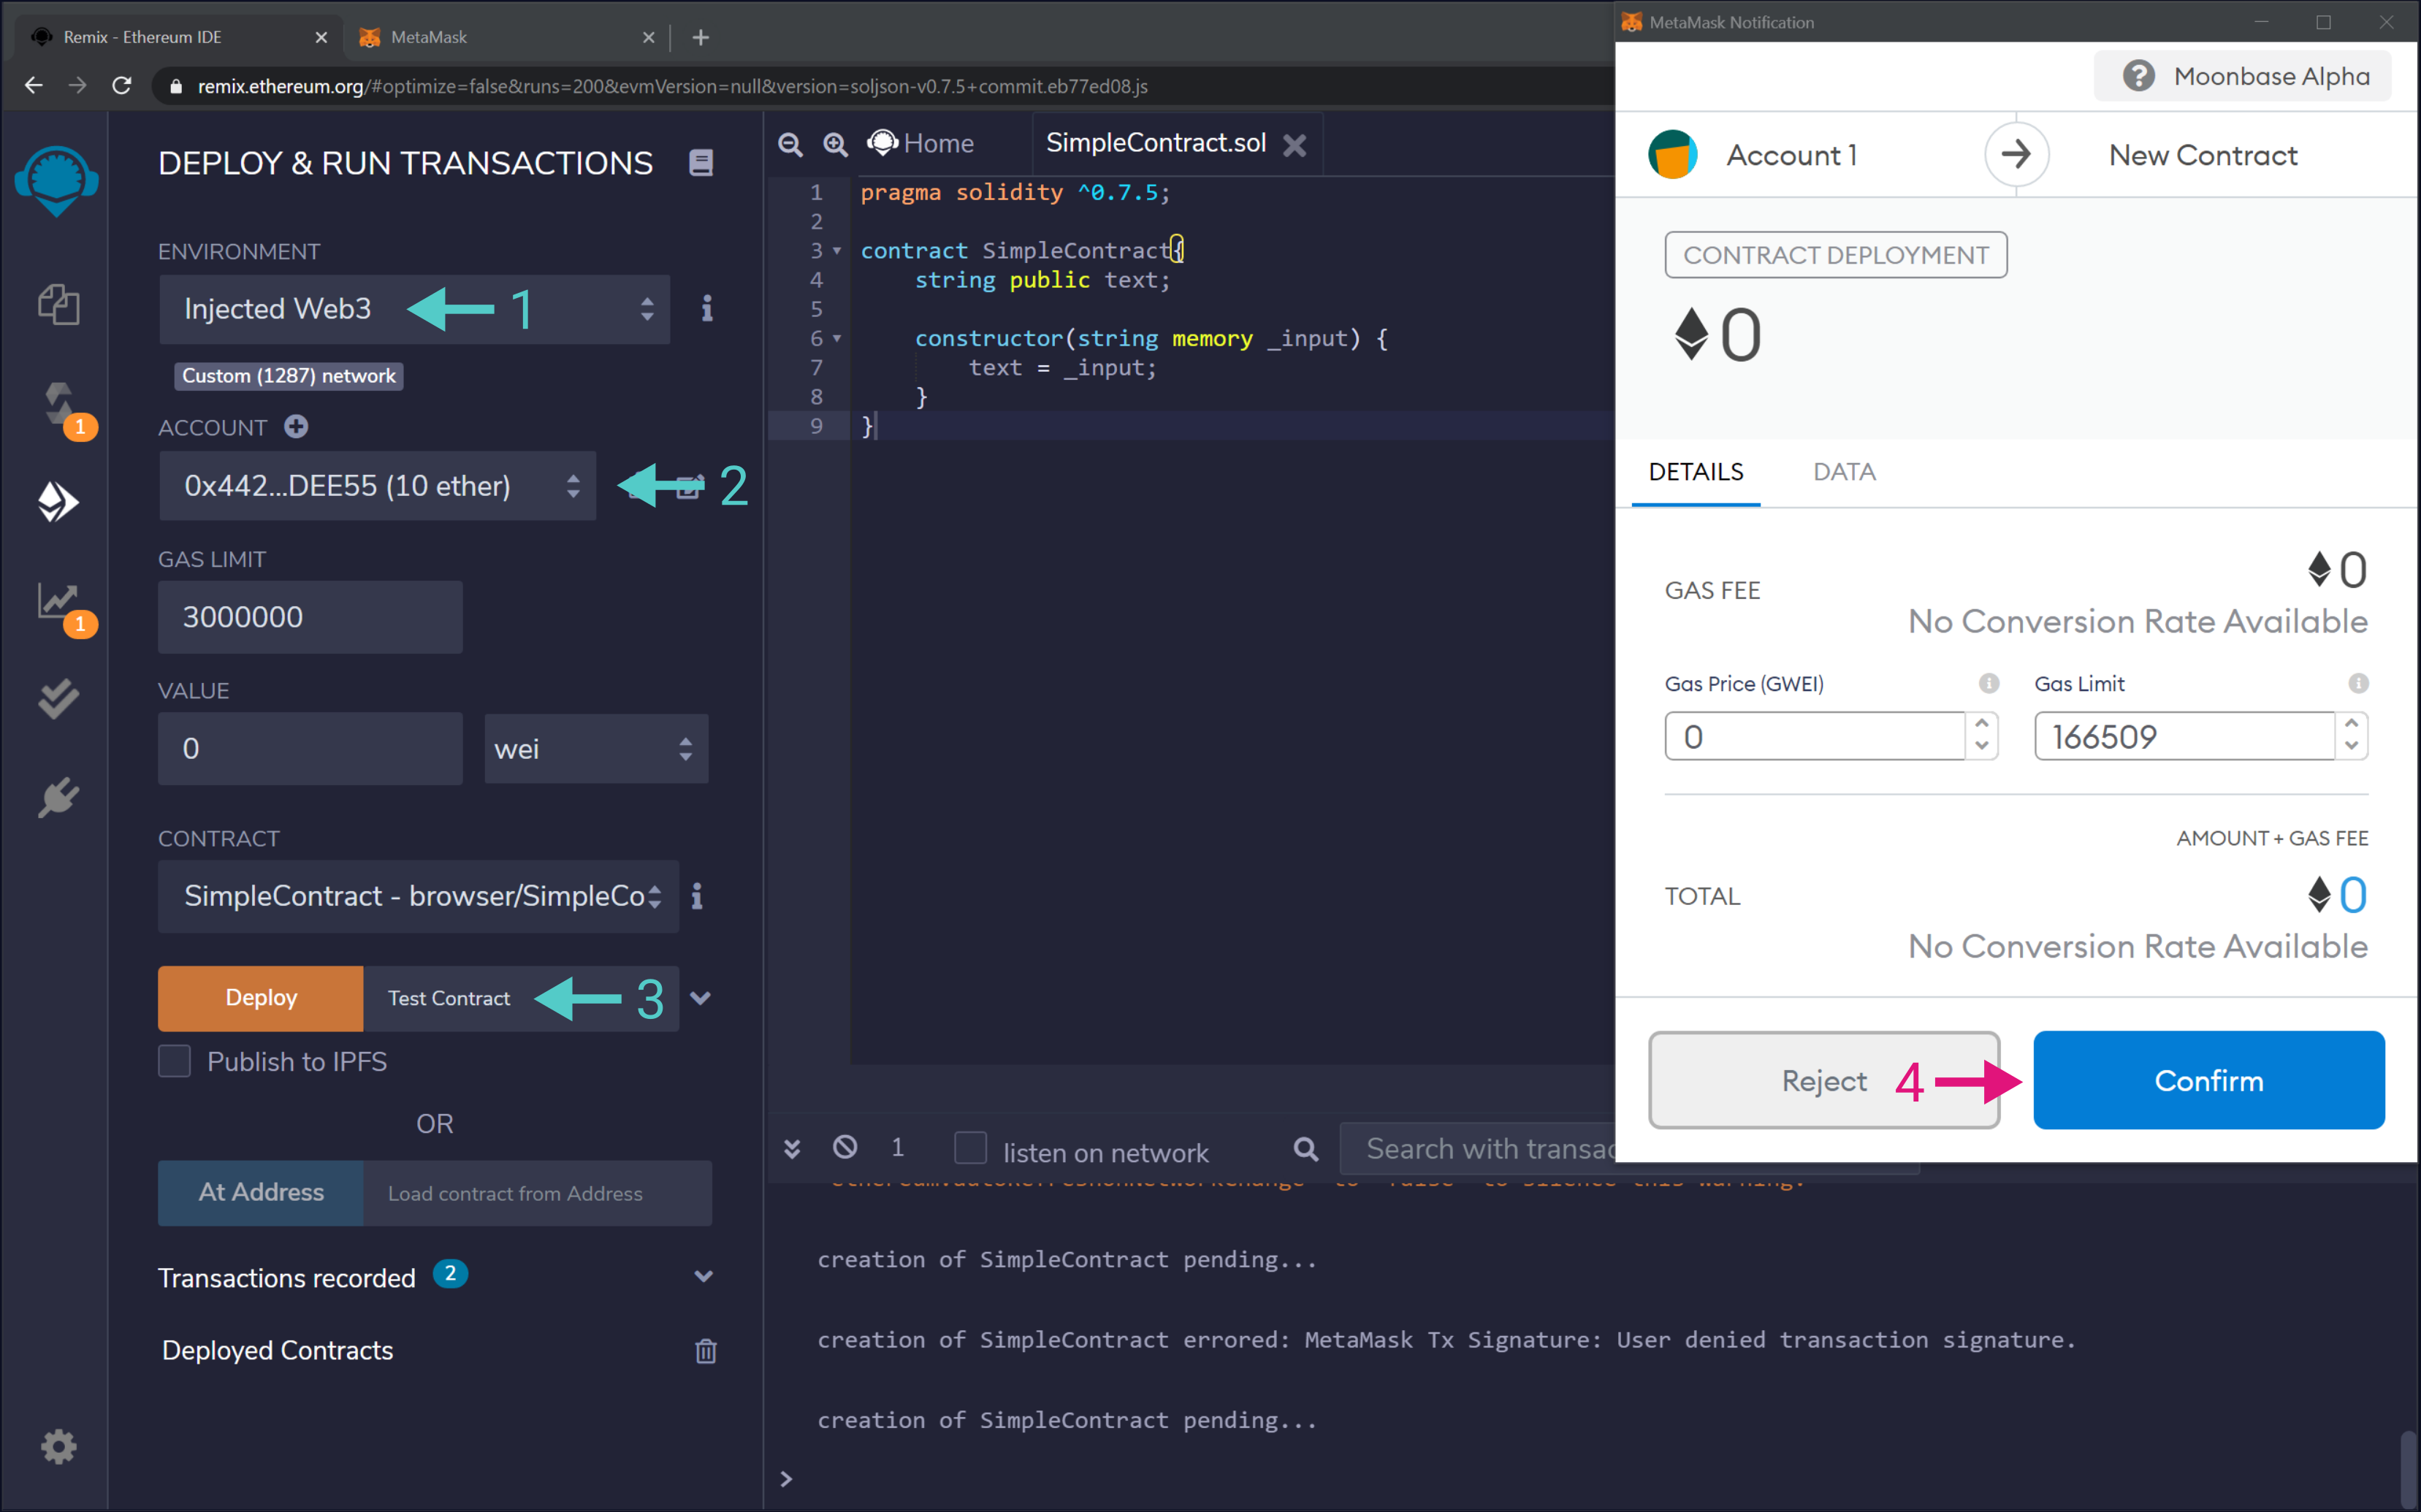Open a new browser tab
2421x1512 pixels.
pyautogui.click(x=701, y=37)
